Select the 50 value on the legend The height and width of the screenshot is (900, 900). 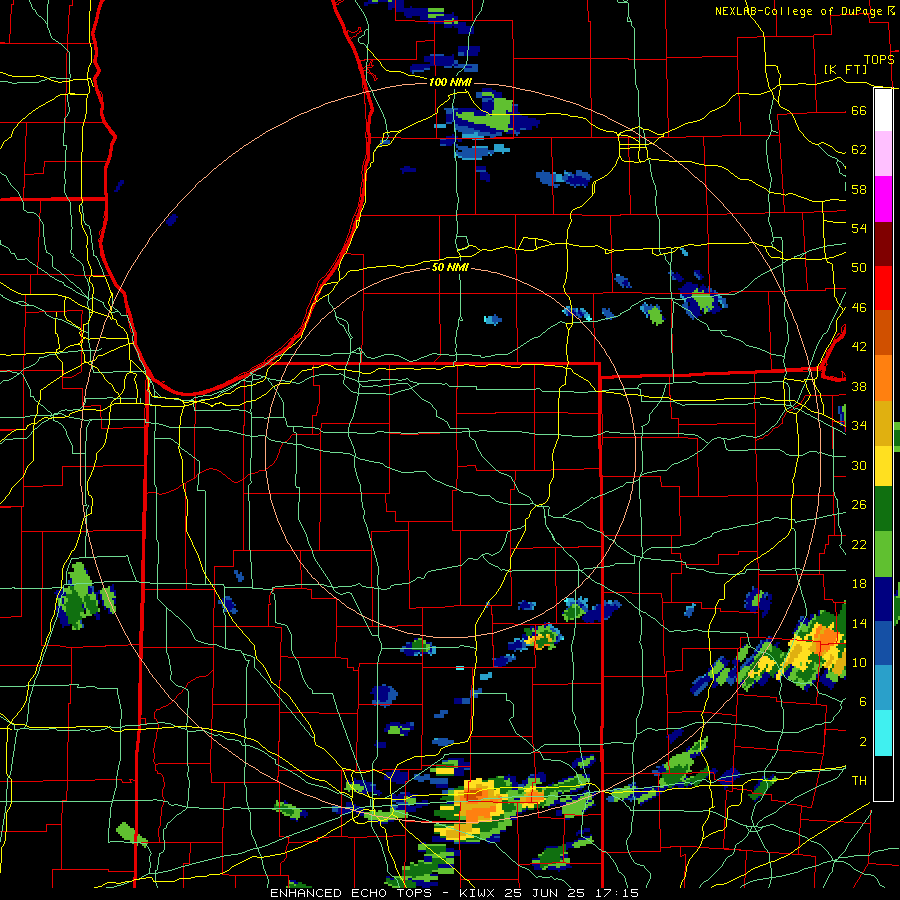point(859,267)
